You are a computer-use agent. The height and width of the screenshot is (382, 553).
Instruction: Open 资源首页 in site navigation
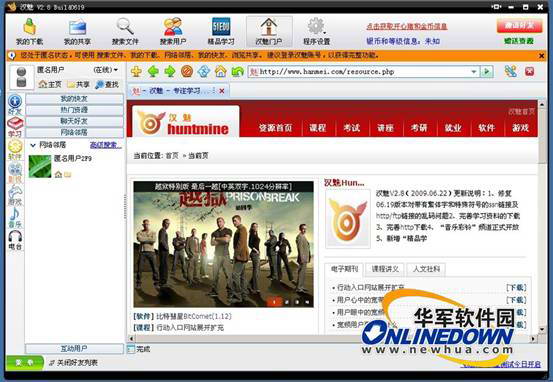click(275, 128)
